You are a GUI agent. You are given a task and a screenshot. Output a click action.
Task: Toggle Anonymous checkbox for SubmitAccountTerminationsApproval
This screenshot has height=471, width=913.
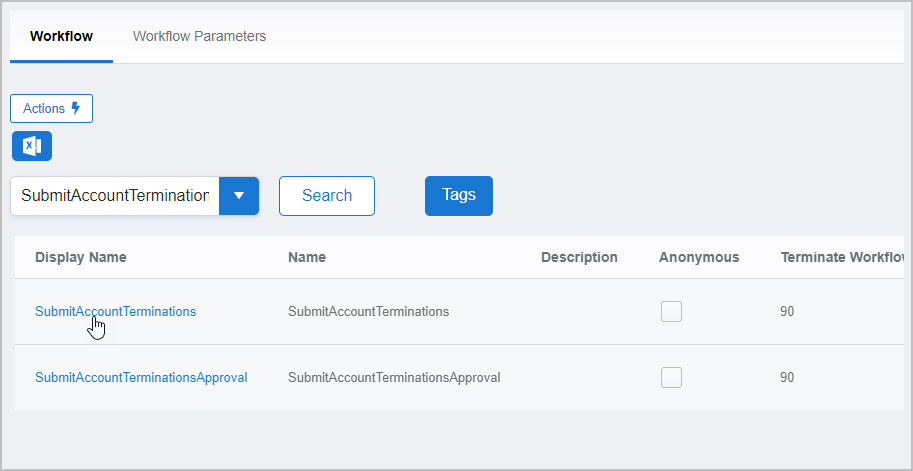point(671,377)
